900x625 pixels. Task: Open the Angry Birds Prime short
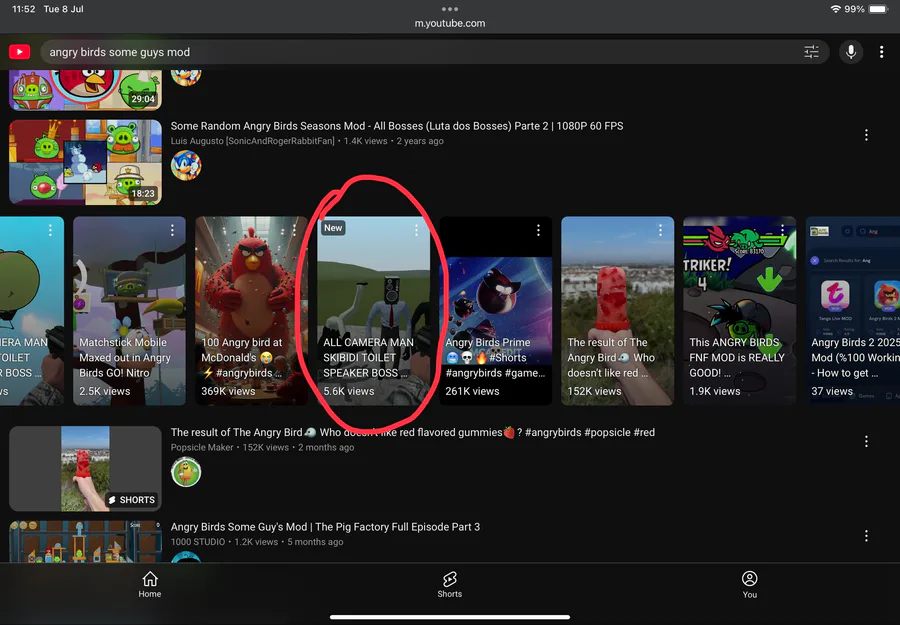(495, 311)
